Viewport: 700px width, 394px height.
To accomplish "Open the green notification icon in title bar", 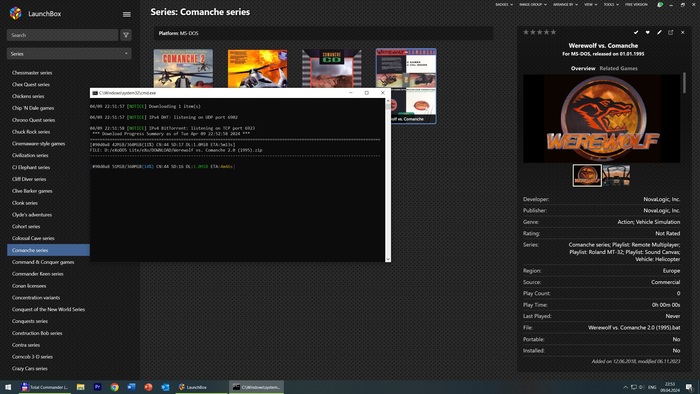I will [660, 4].
